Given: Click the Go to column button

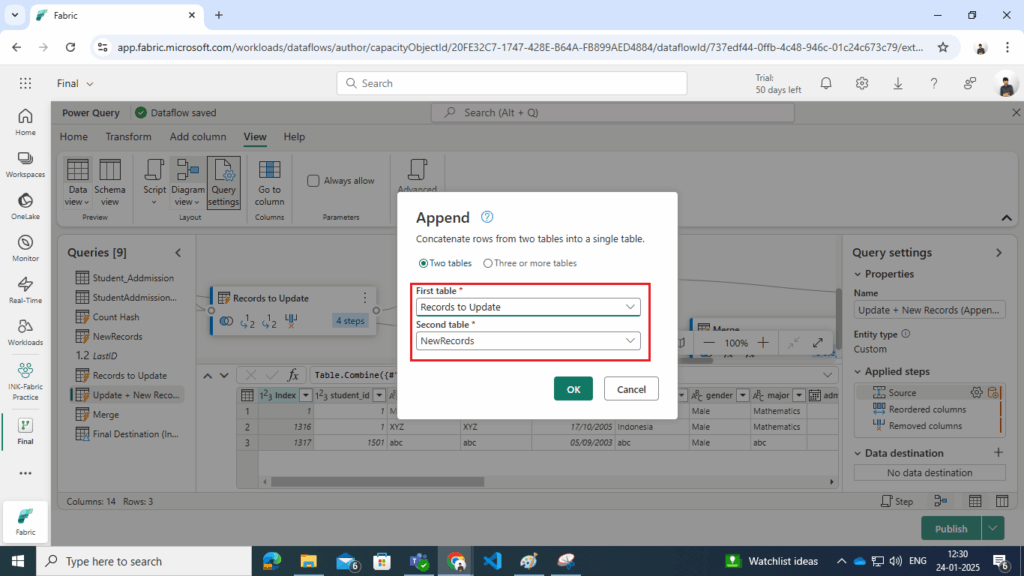Looking at the screenshot, I should 269,182.
